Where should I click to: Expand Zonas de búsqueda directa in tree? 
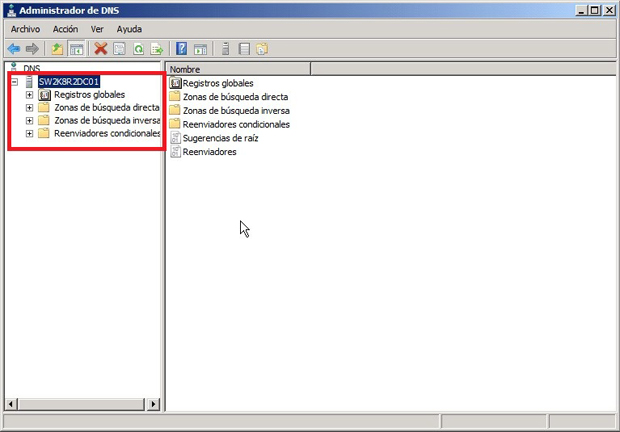[29, 108]
